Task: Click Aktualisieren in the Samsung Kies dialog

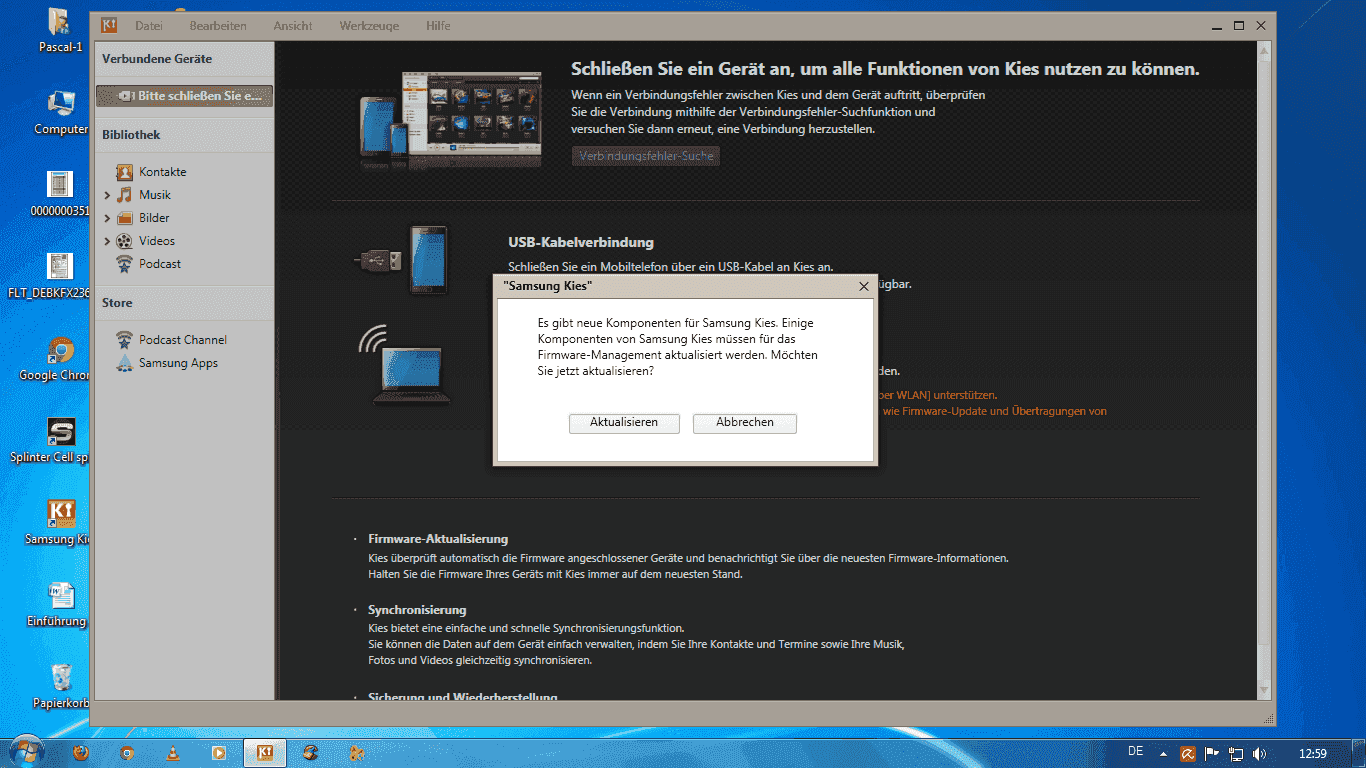Action: coord(624,423)
